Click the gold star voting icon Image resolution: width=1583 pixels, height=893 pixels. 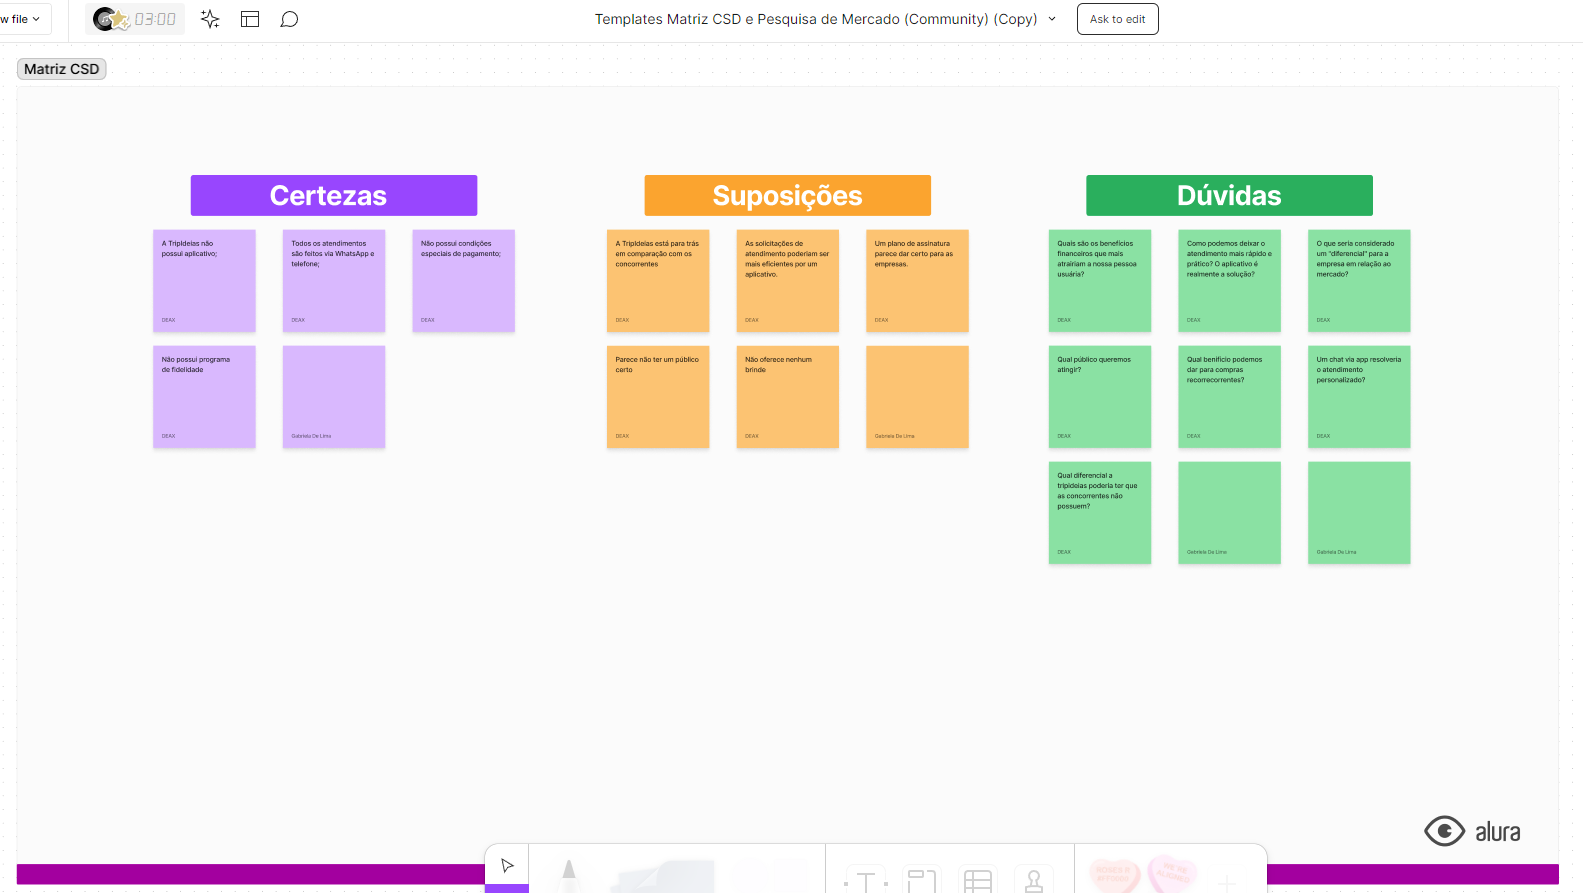click(x=121, y=20)
